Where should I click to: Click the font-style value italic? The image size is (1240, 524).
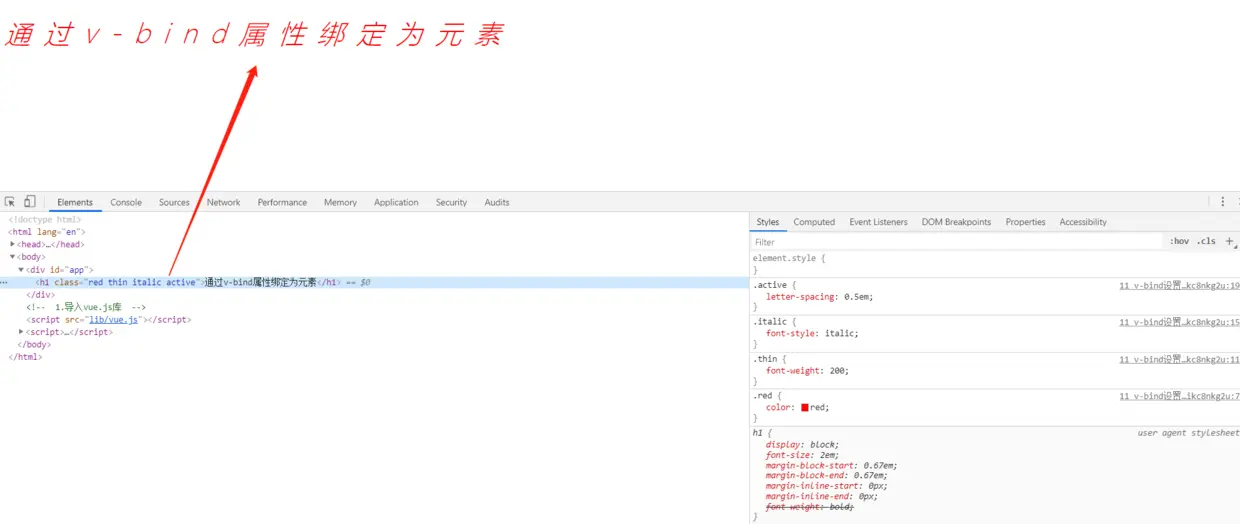coord(840,334)
